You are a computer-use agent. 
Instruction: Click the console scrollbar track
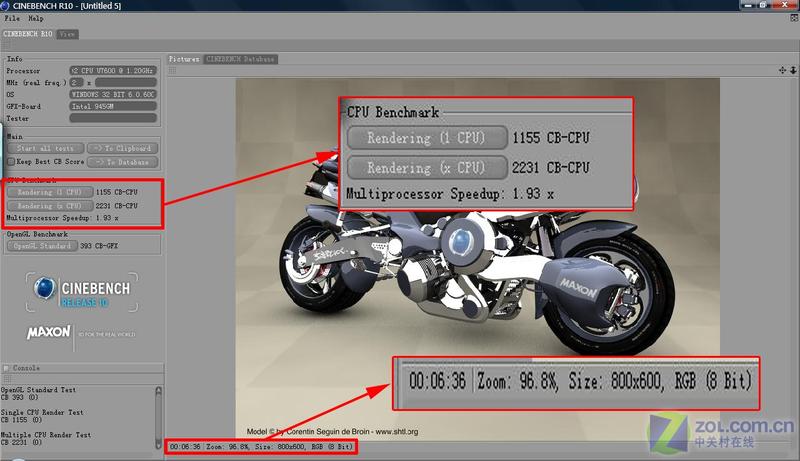coord(159,418)
